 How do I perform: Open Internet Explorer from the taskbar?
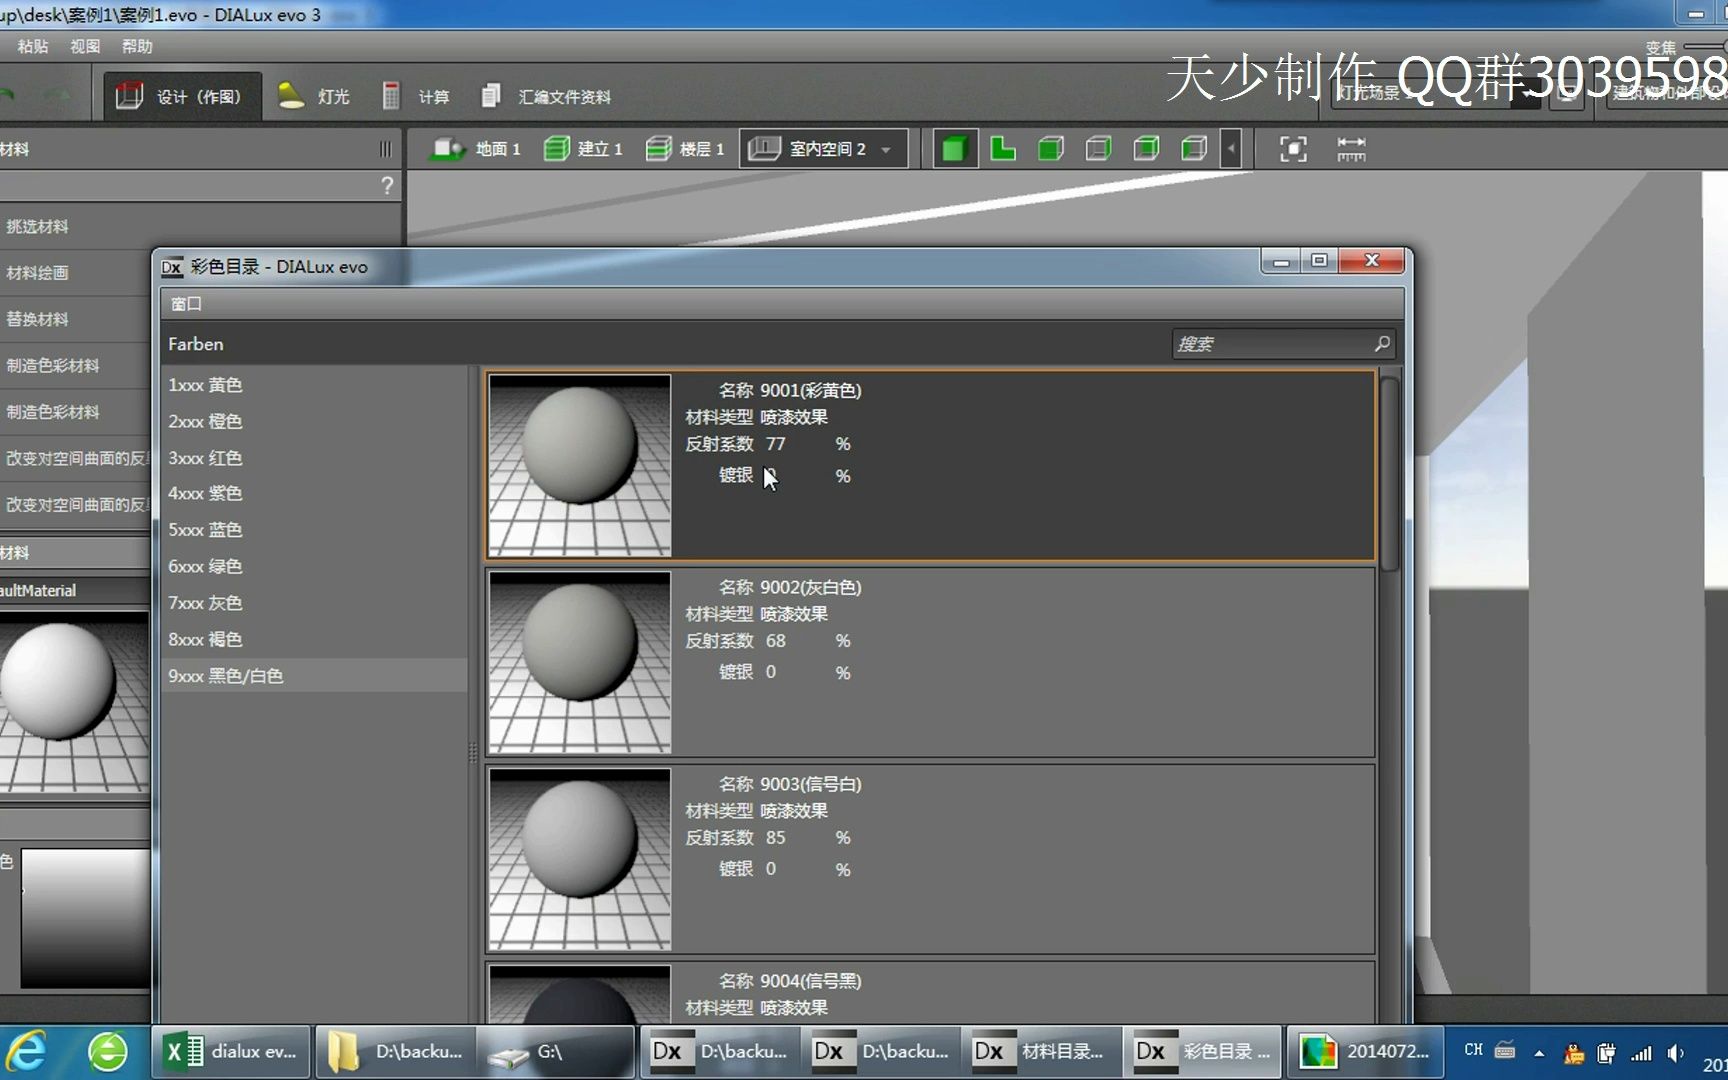point(27,1052)
